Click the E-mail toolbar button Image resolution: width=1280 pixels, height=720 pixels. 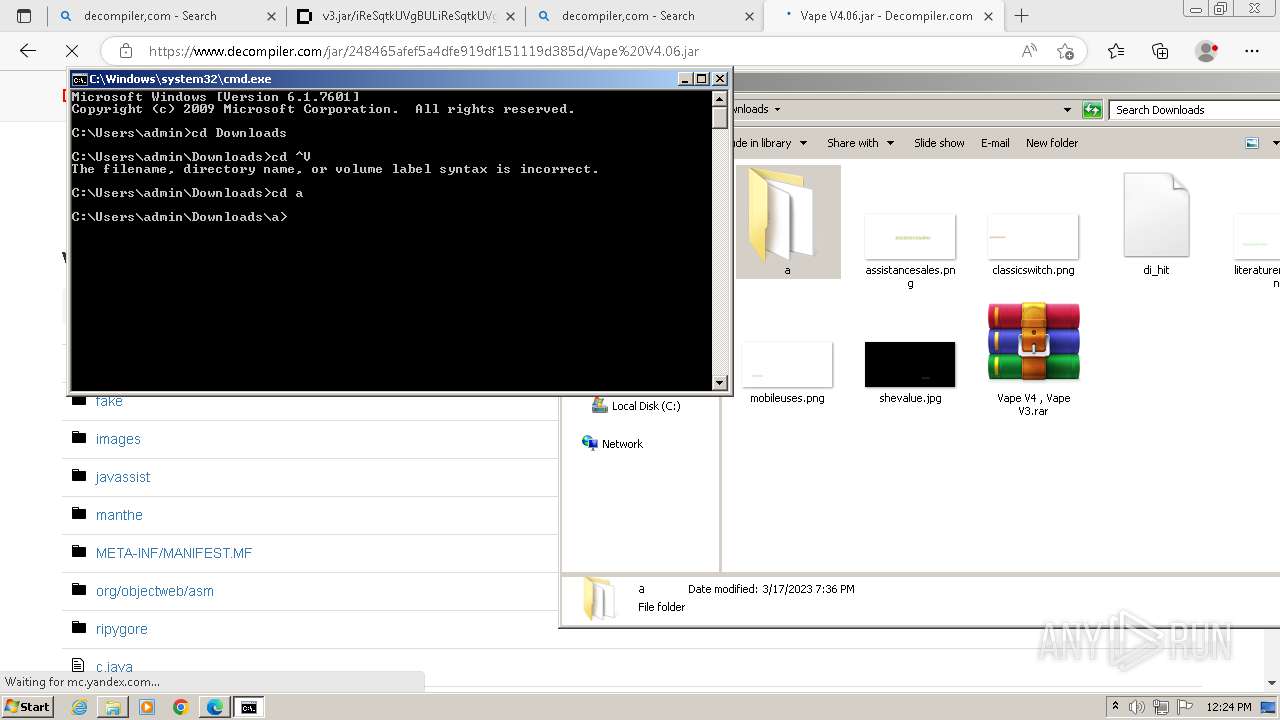(x=995, y=143)
